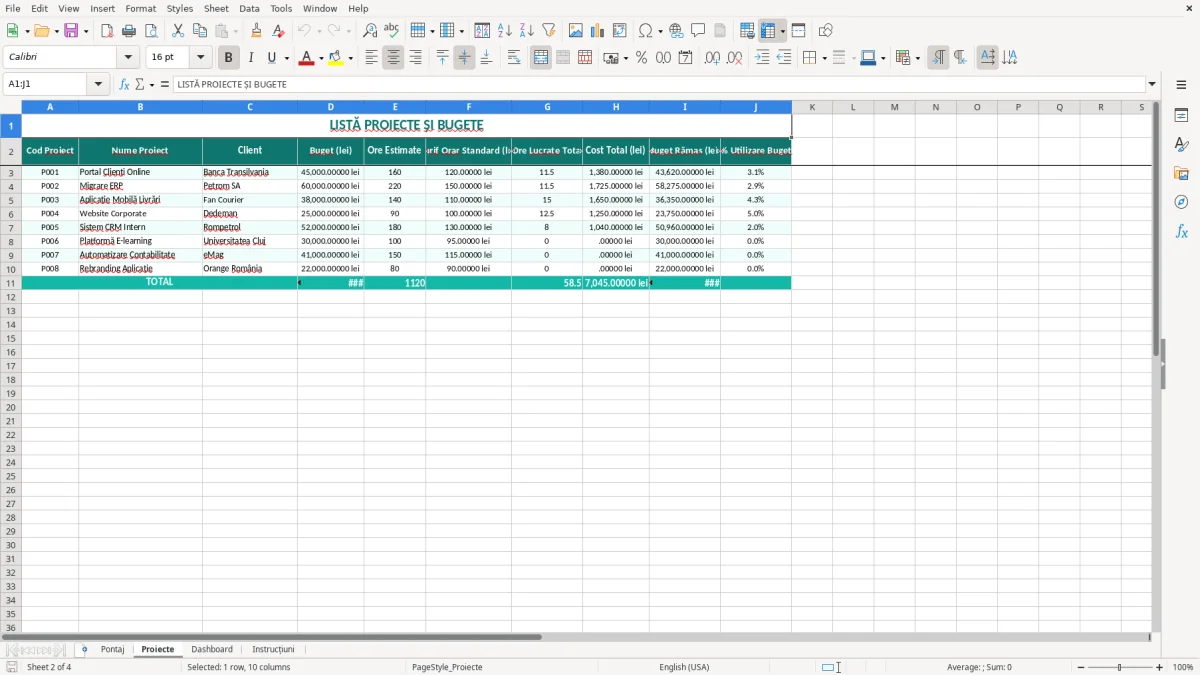Open the sidebar Properties panel

1181,115
